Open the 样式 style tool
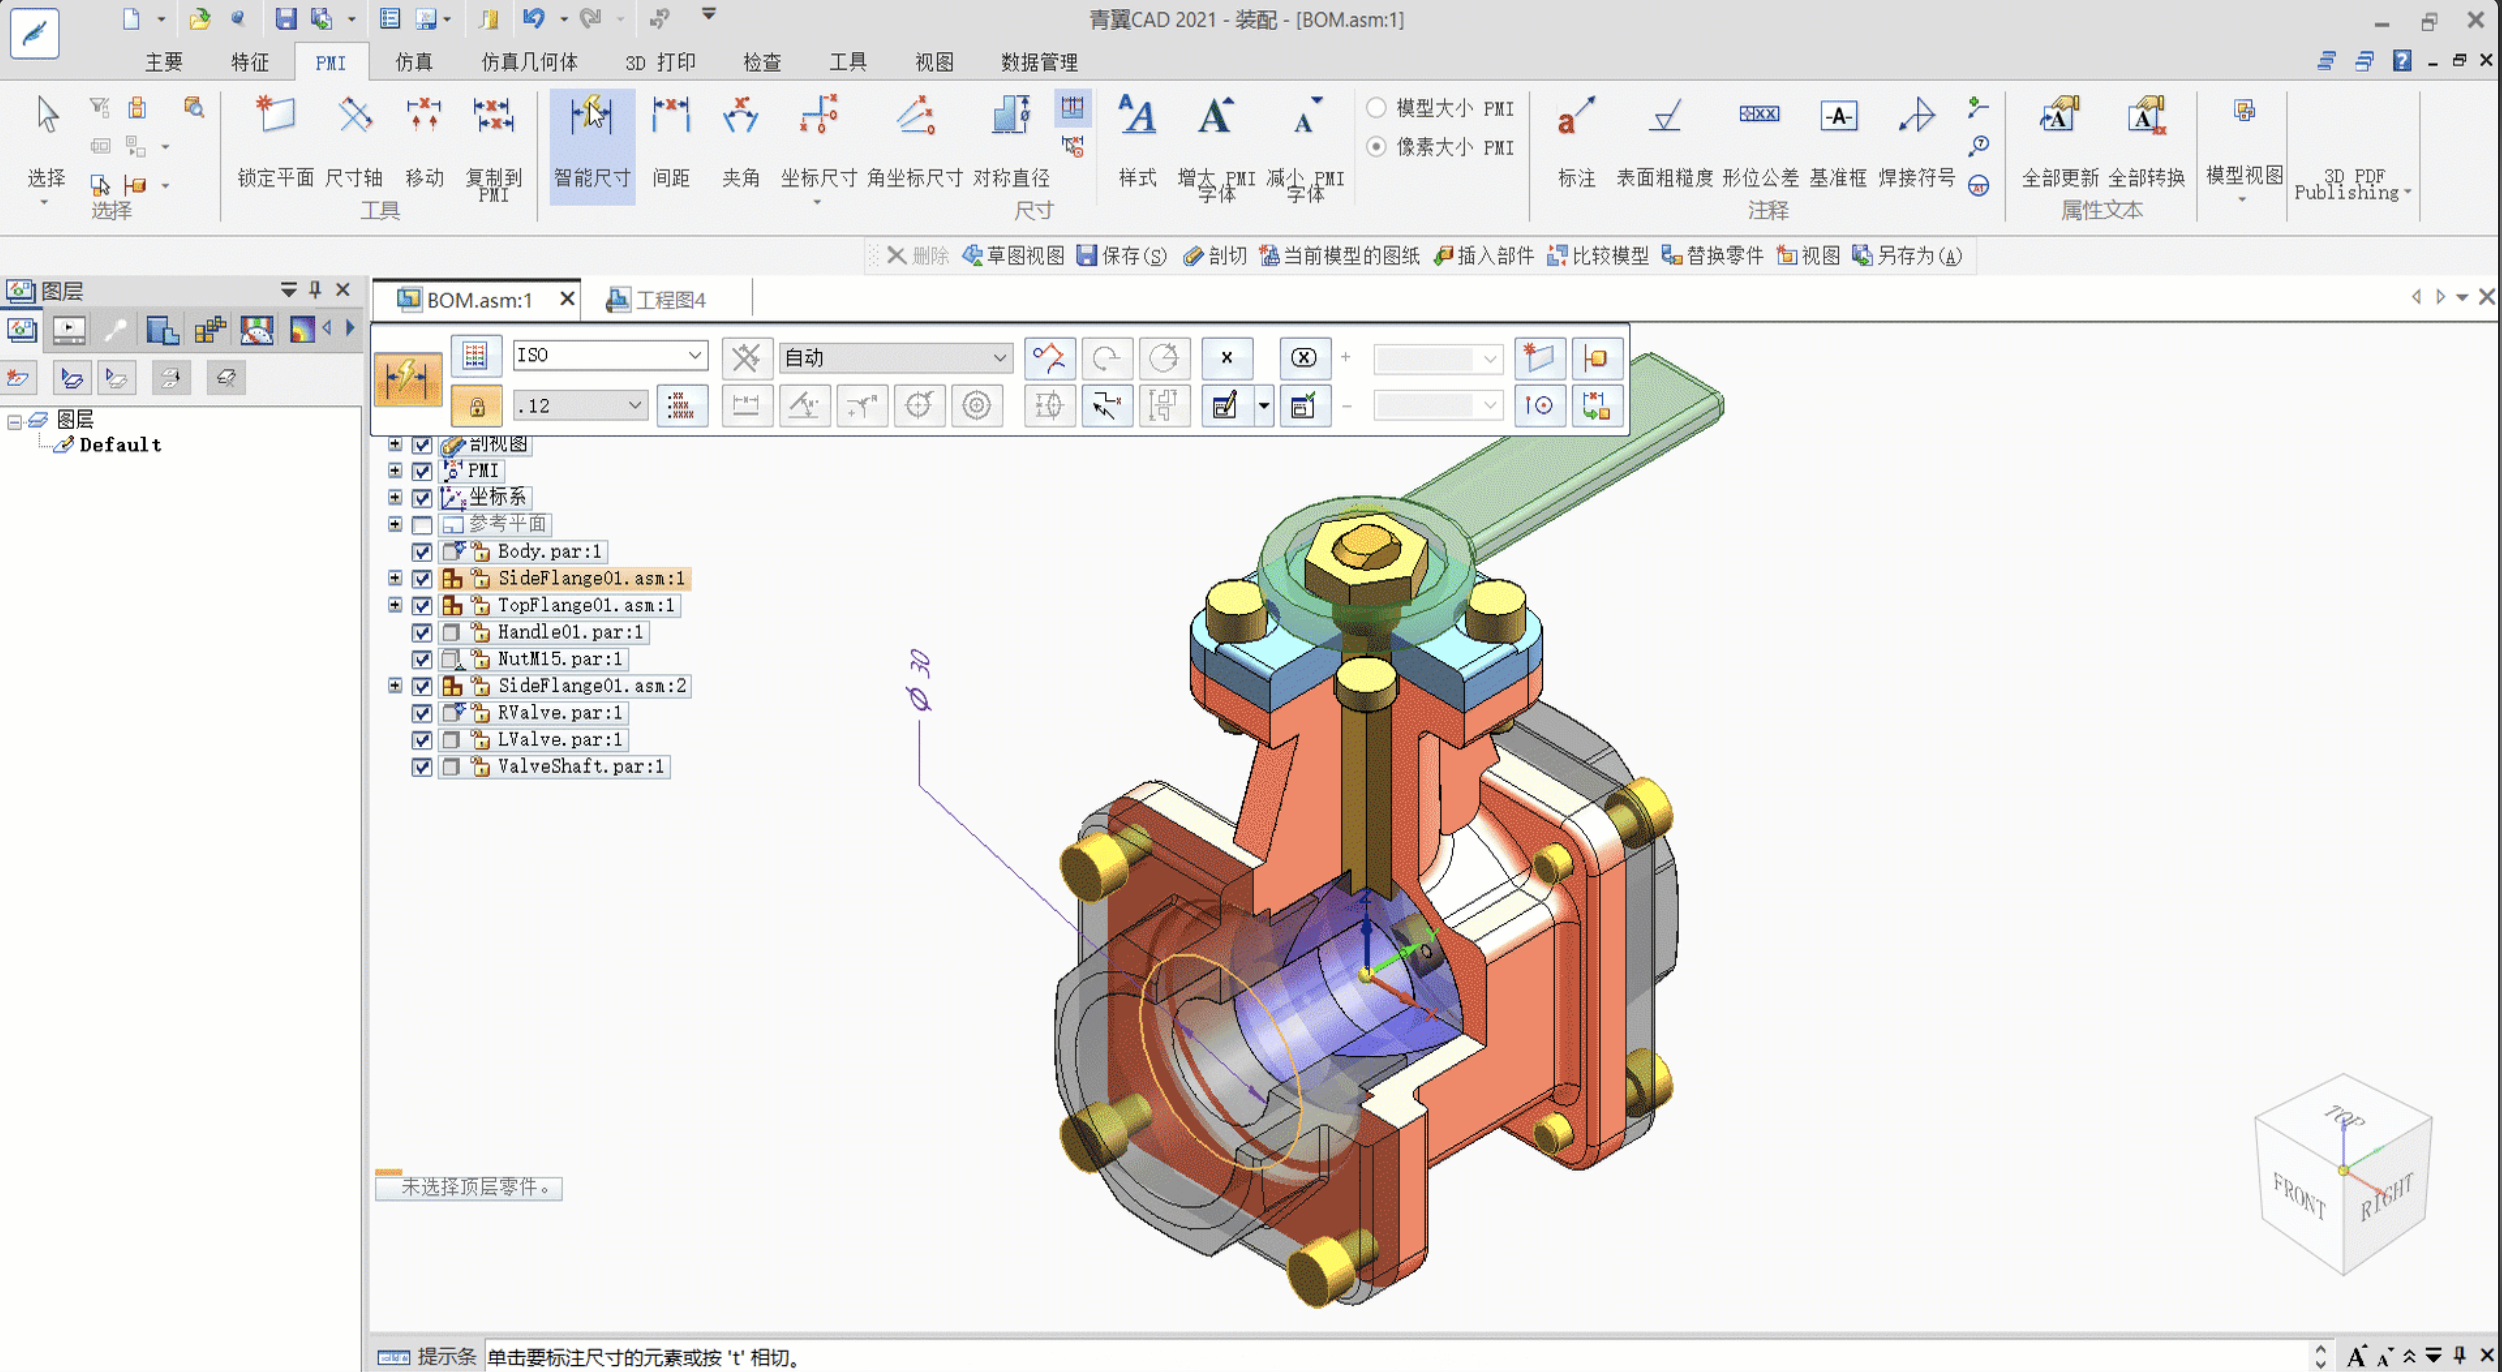The image size is (2502, 1372). [x=1137, y=143]
